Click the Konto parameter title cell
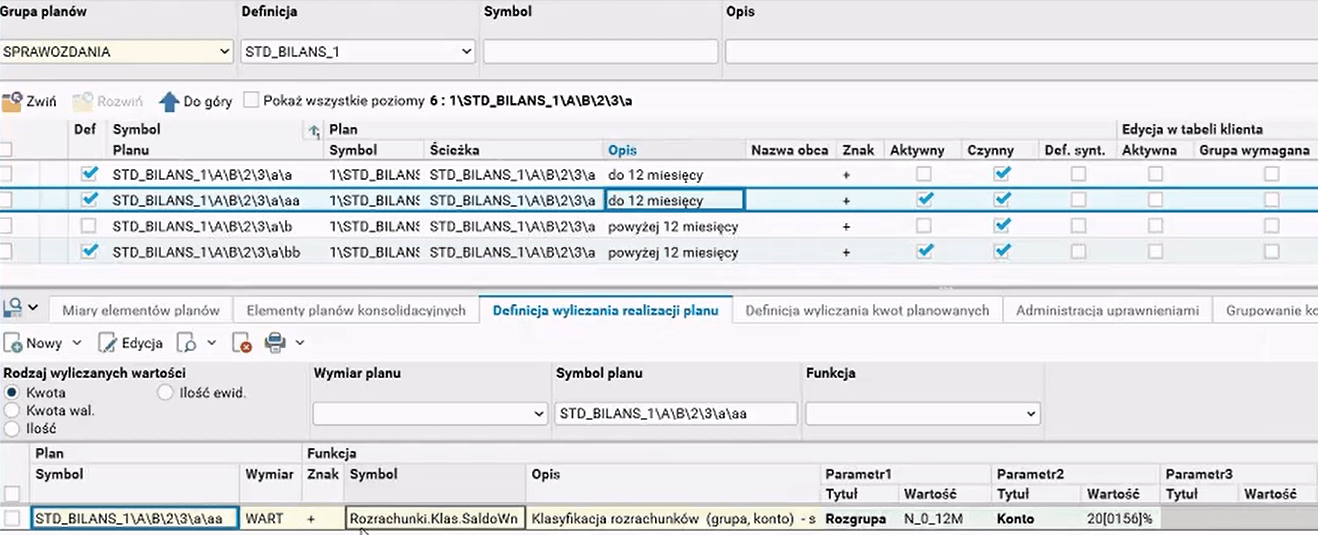 coord(1016,519)
